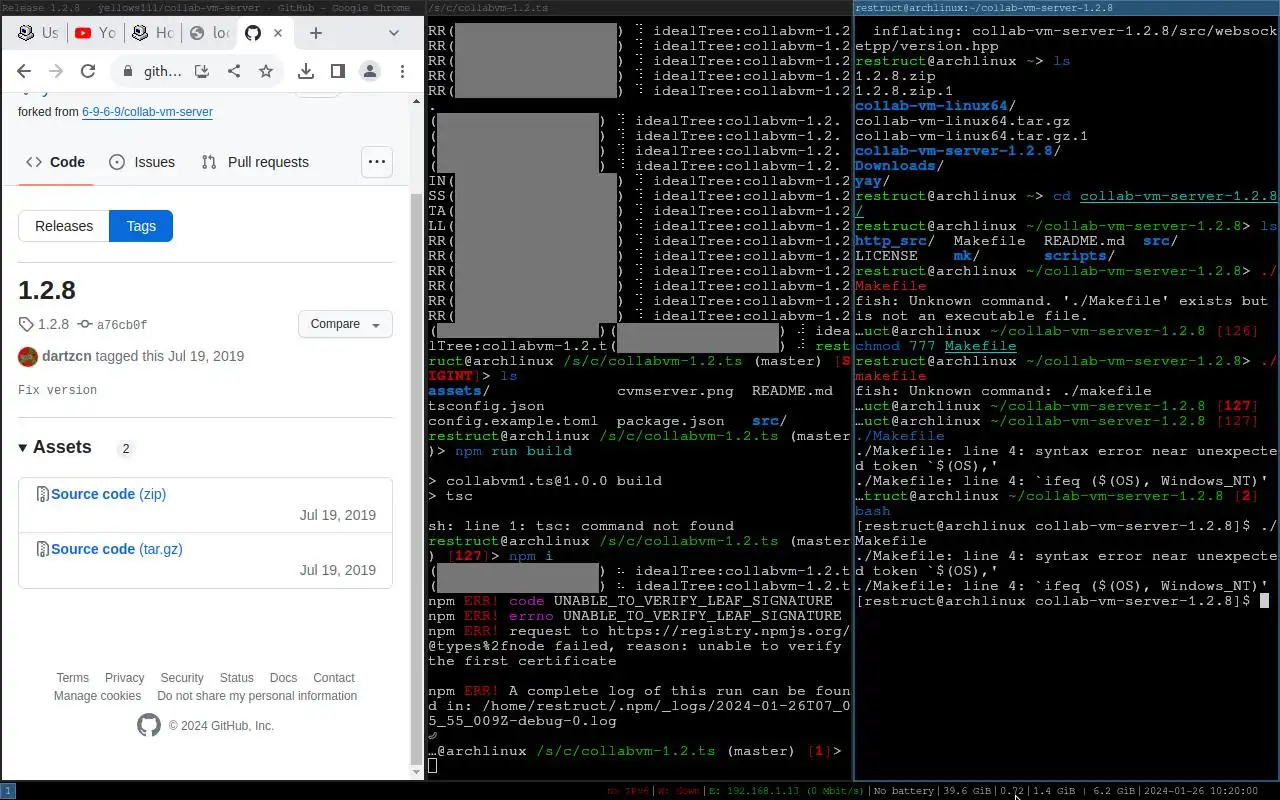Download Source code (tar.gz)
This screenshot has height=800, width=1280.
pos(117,549)
